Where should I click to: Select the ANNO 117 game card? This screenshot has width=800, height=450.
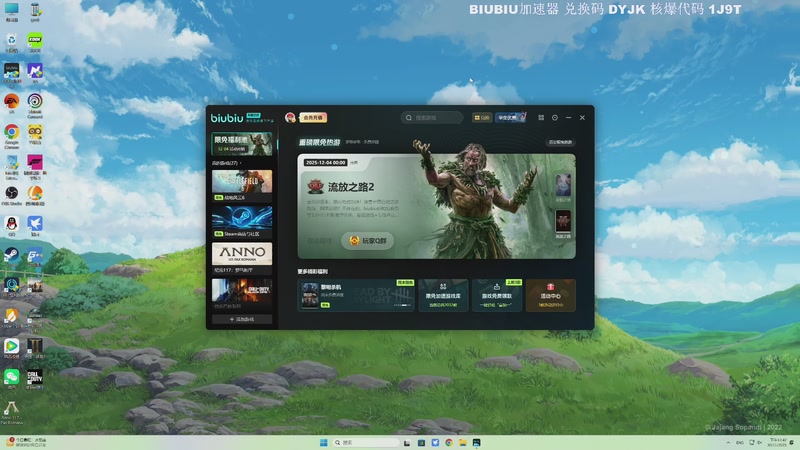242,258
